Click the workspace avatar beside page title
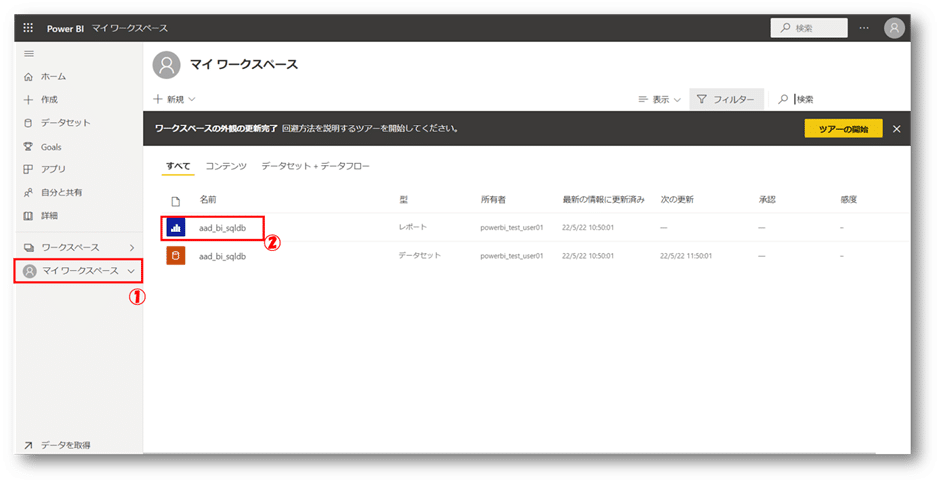 (166, 65)
